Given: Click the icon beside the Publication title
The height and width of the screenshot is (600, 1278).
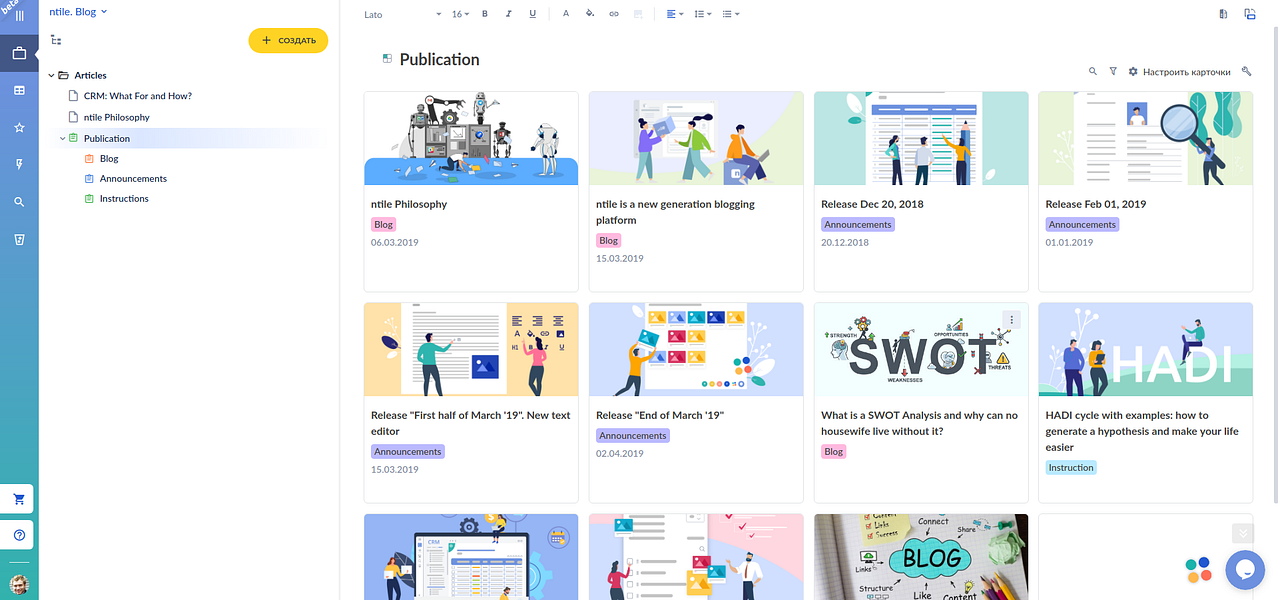Looking at the screenshot, I should 387,59.
